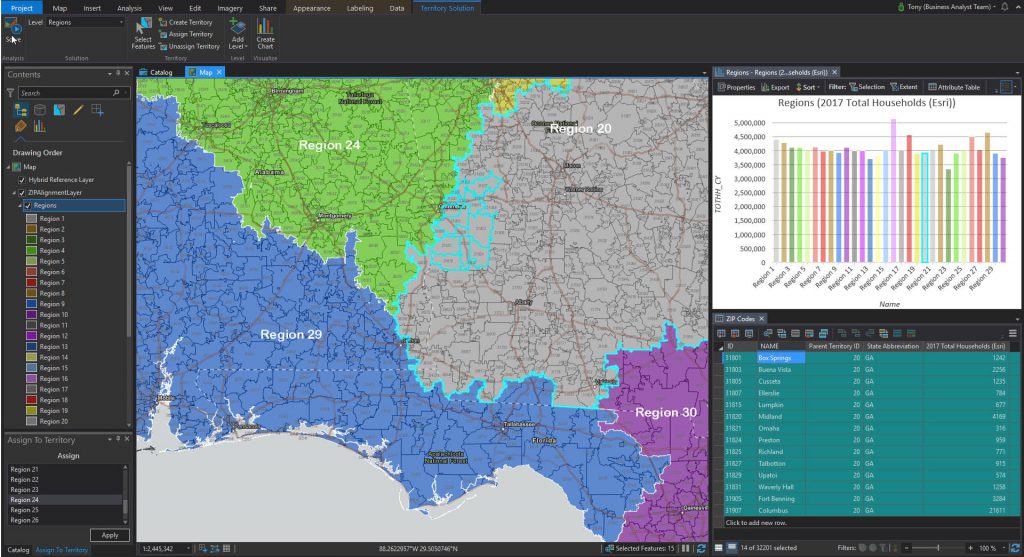Click the Create Chart icon

pyautogui.click(x=265, y=32)
